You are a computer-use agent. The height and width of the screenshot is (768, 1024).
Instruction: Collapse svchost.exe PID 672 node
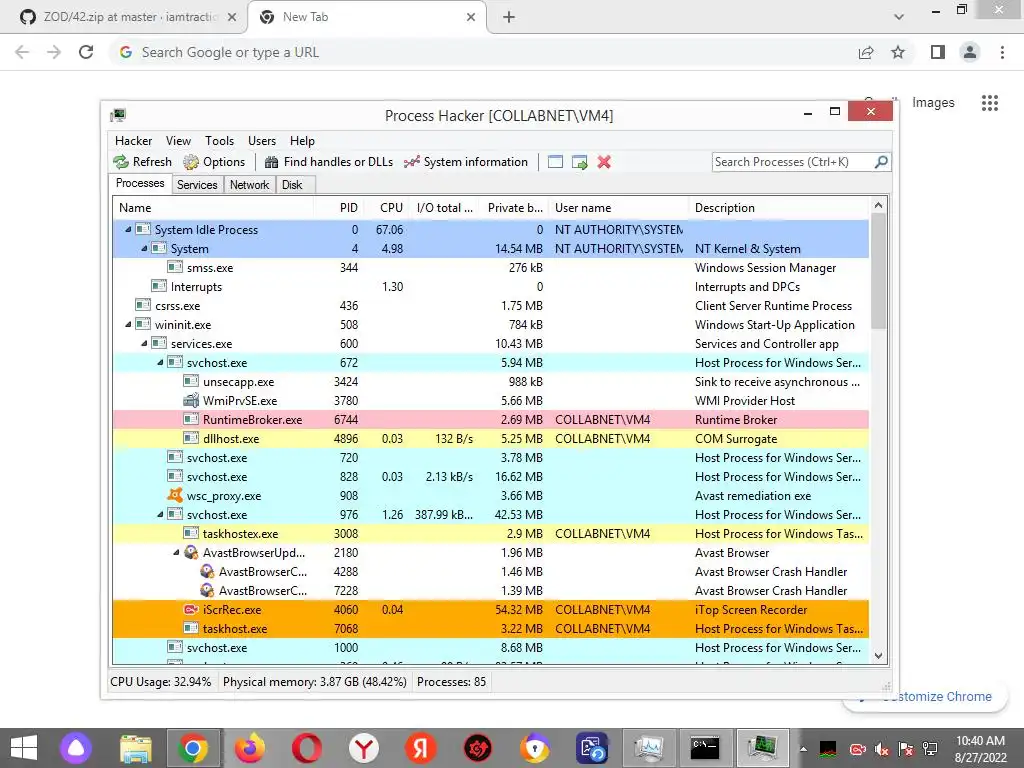pos(160,362)
